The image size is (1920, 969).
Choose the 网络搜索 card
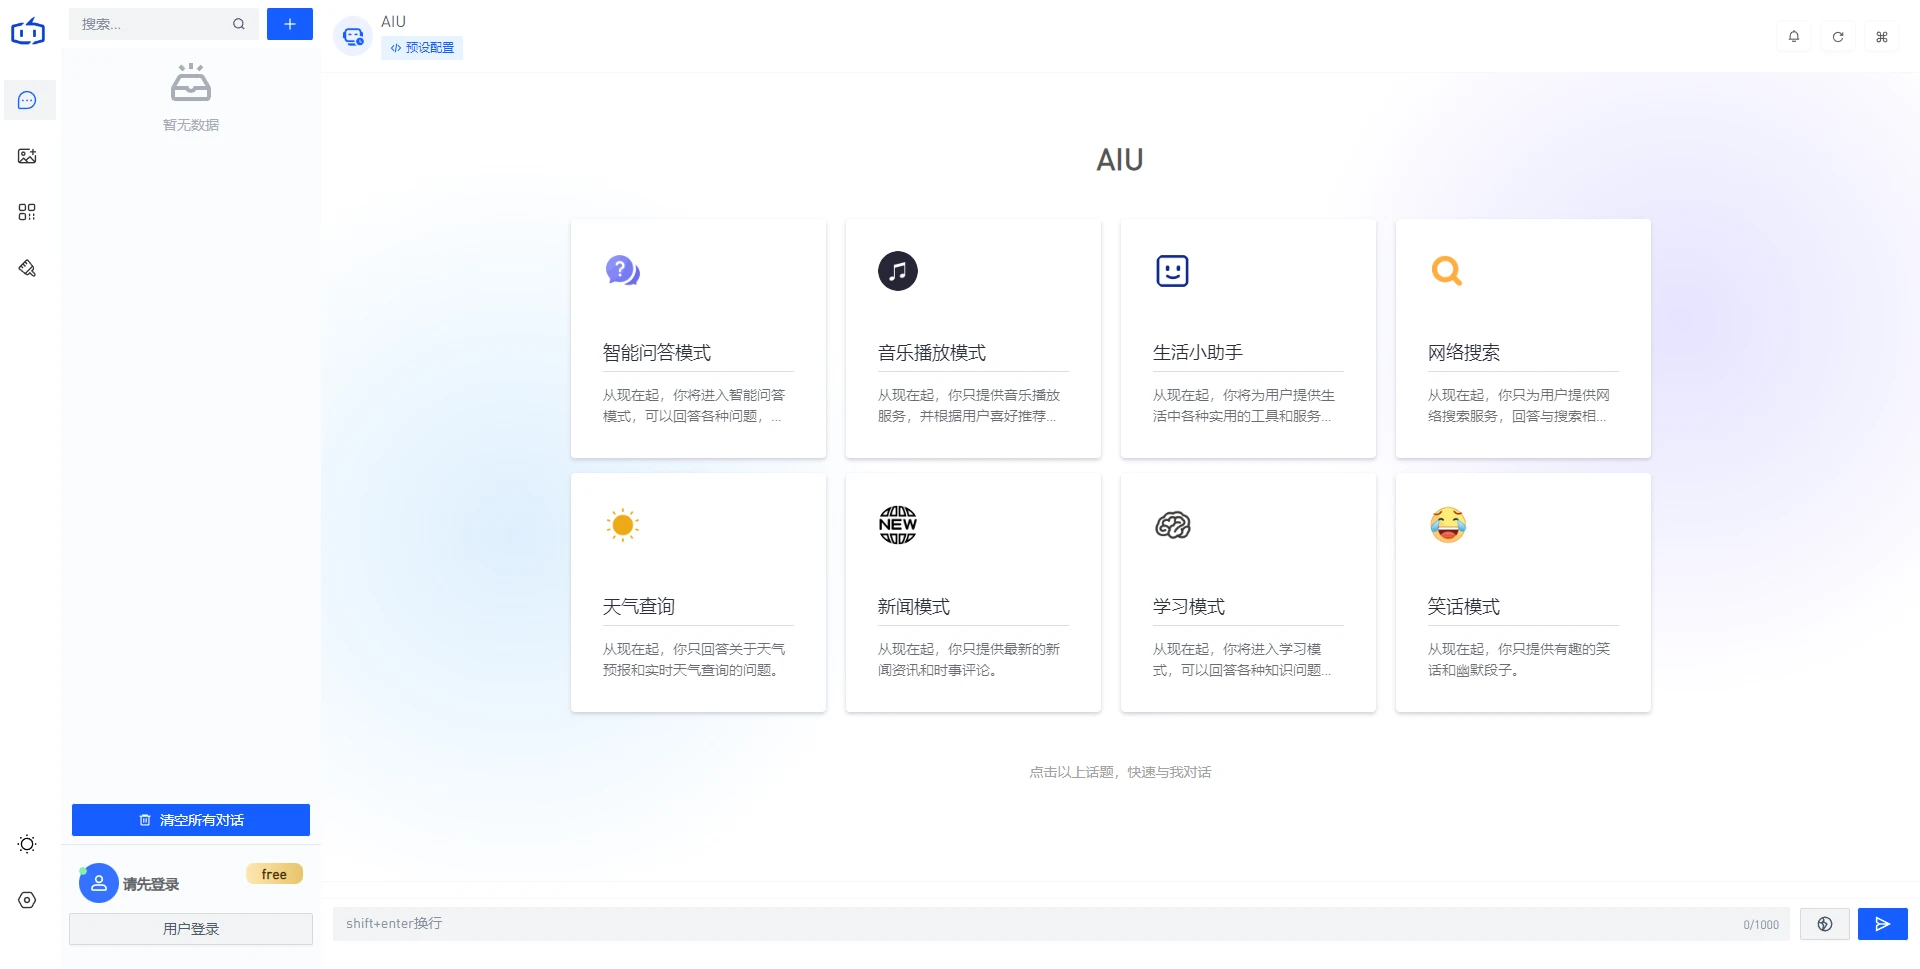1523,339
